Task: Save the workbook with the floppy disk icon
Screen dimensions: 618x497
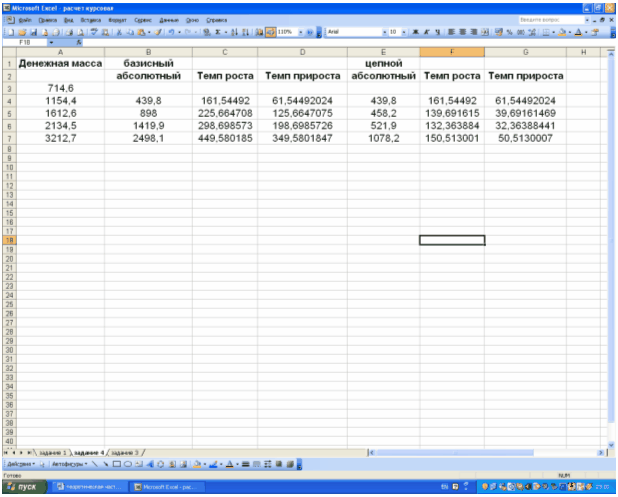Action: point(34,32)
